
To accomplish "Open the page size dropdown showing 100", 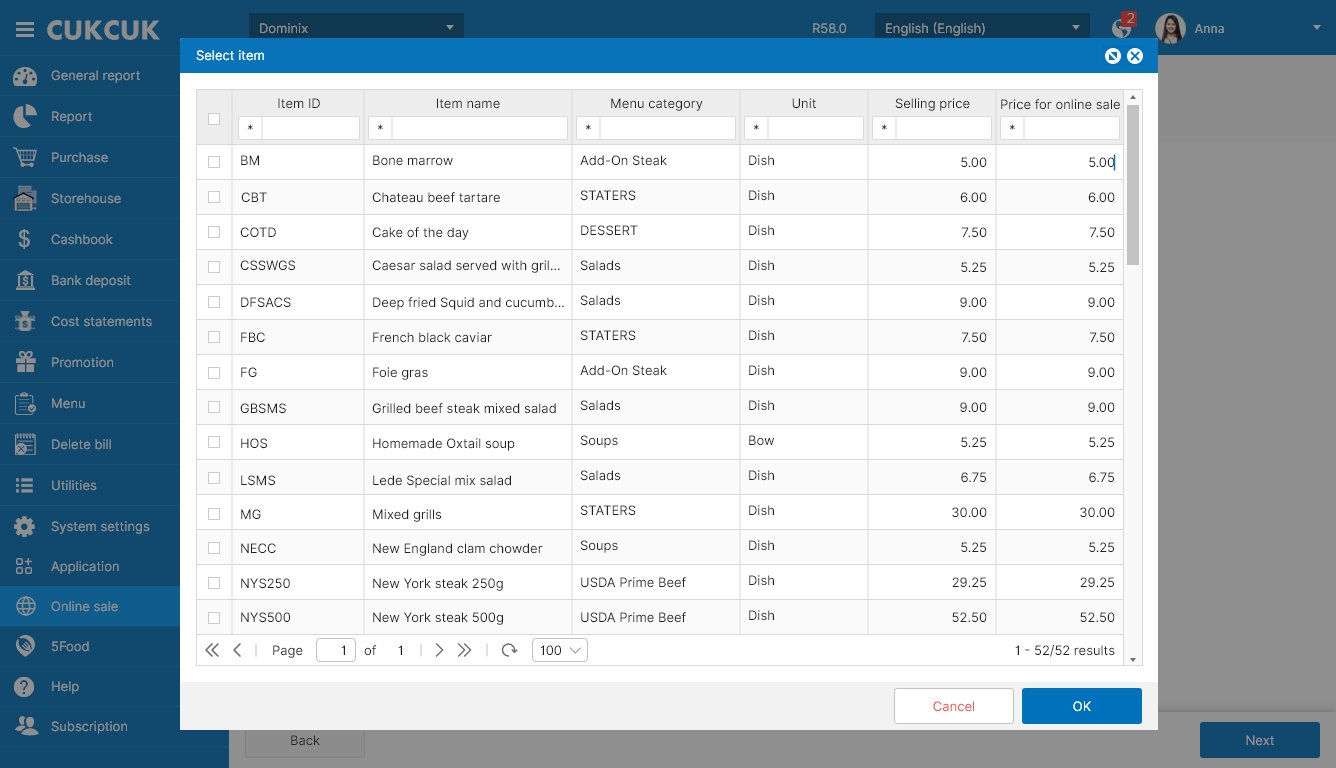I will pyautogui.click(x=560, y=650).
